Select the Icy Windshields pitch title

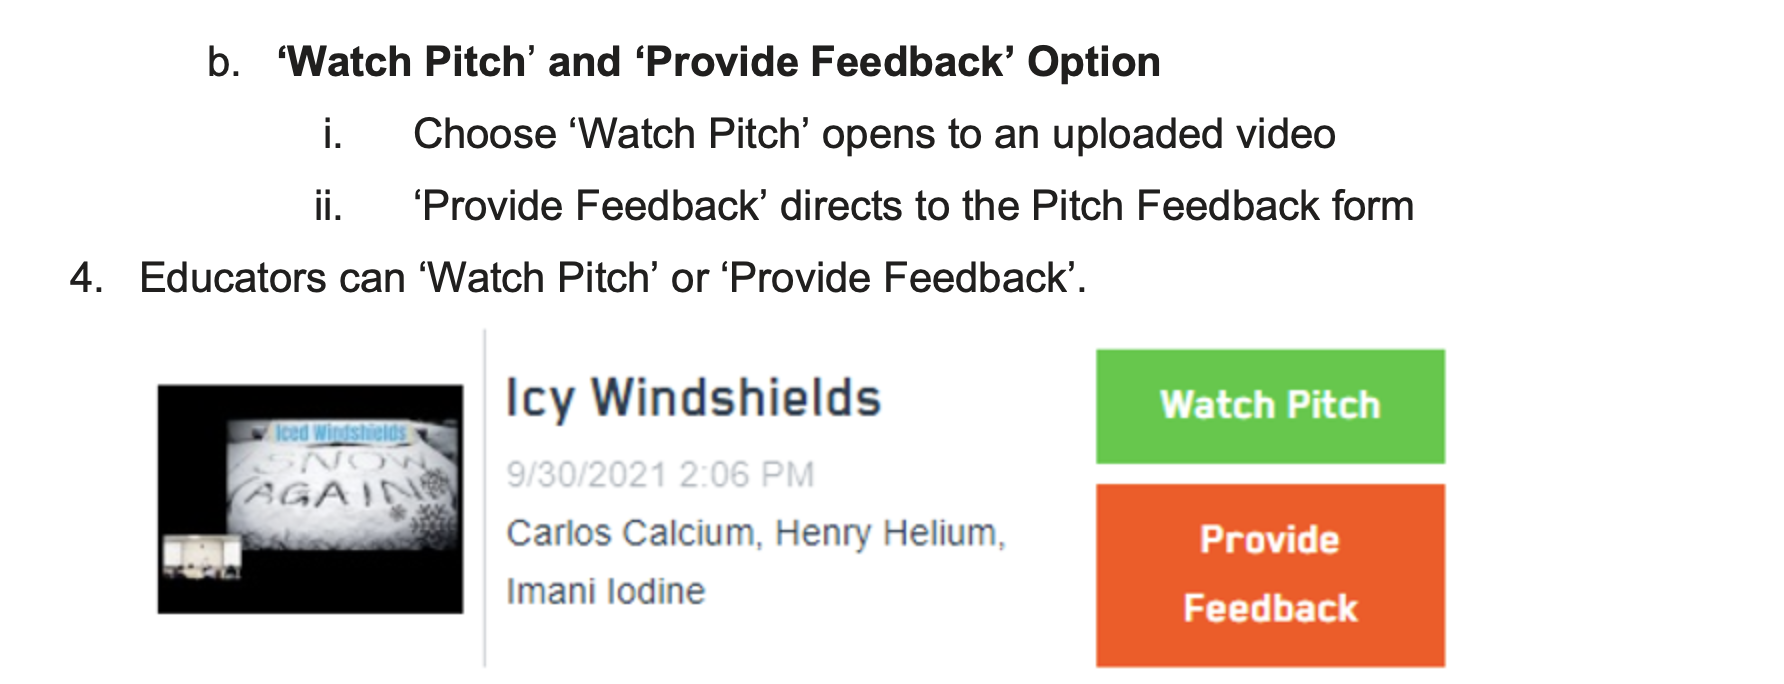[x=693, y=399]
